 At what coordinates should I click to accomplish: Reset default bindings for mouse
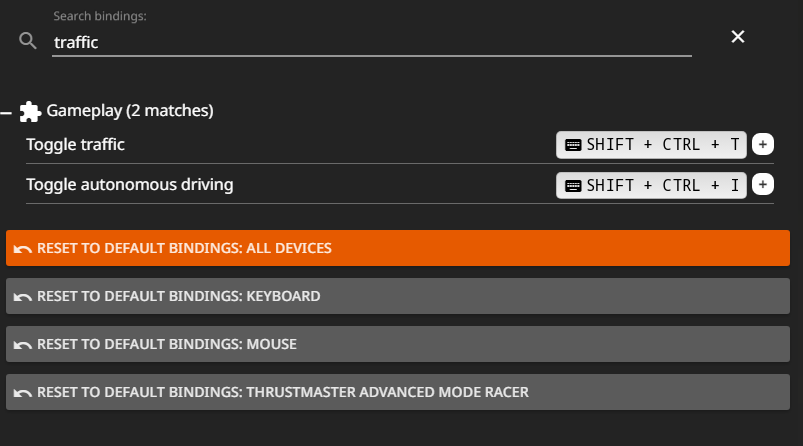click(398, 344)
